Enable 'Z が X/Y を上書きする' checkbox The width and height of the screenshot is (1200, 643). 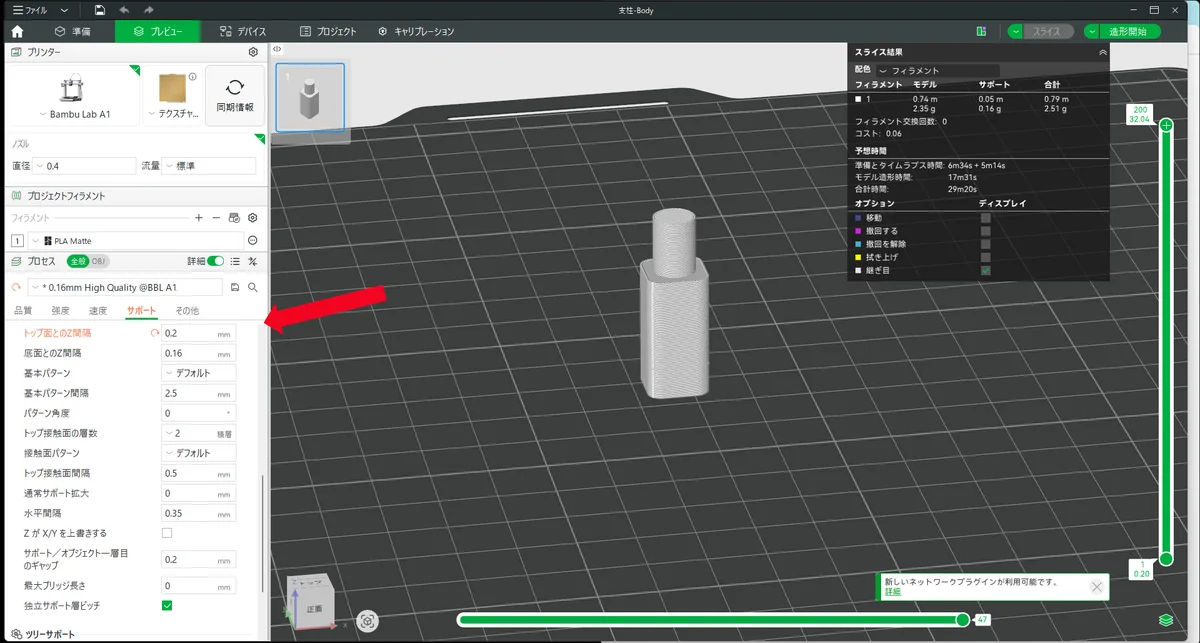click(167, 533)
